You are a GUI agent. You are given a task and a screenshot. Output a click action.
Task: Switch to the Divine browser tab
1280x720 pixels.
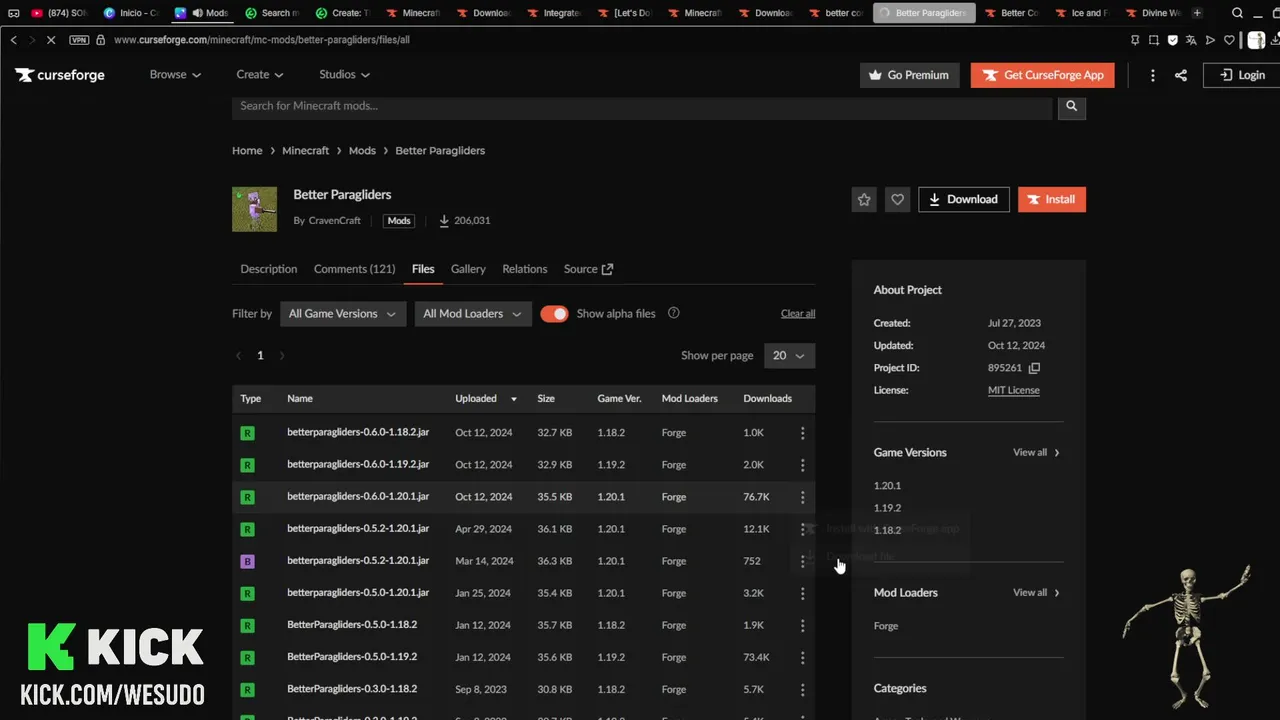1152,13
